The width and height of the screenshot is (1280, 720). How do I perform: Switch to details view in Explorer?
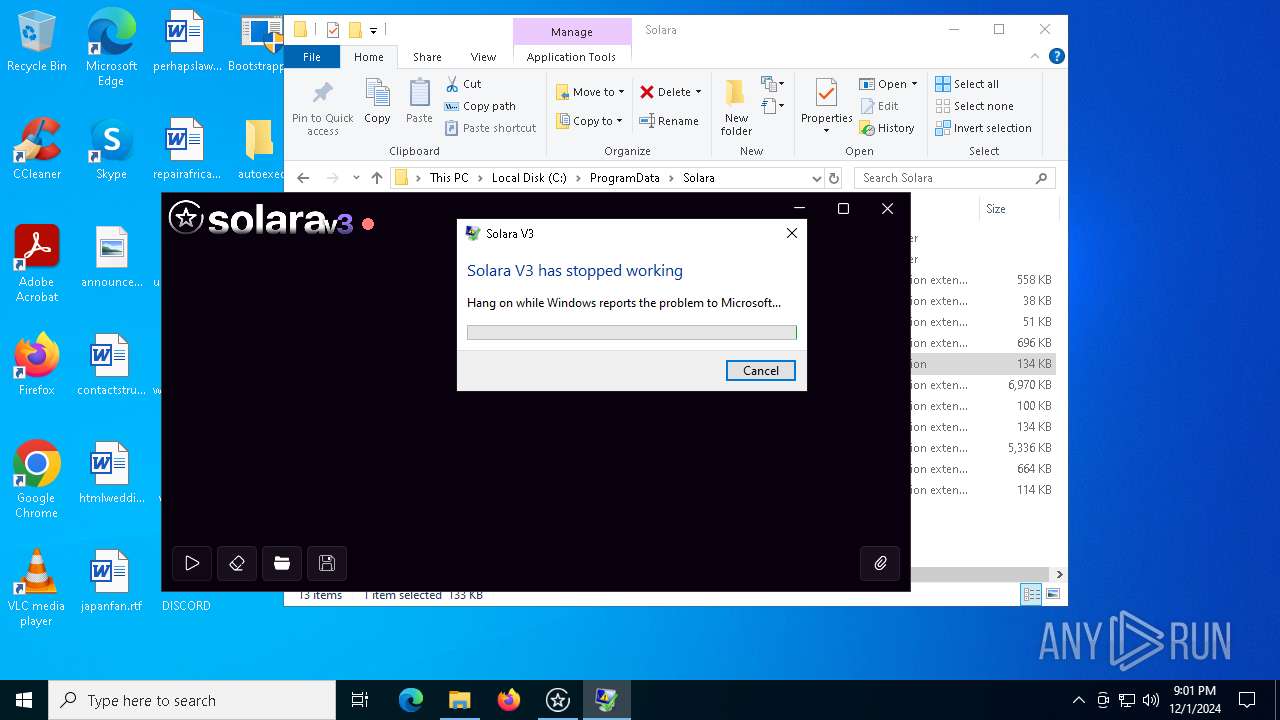(x=1031, y=594)
